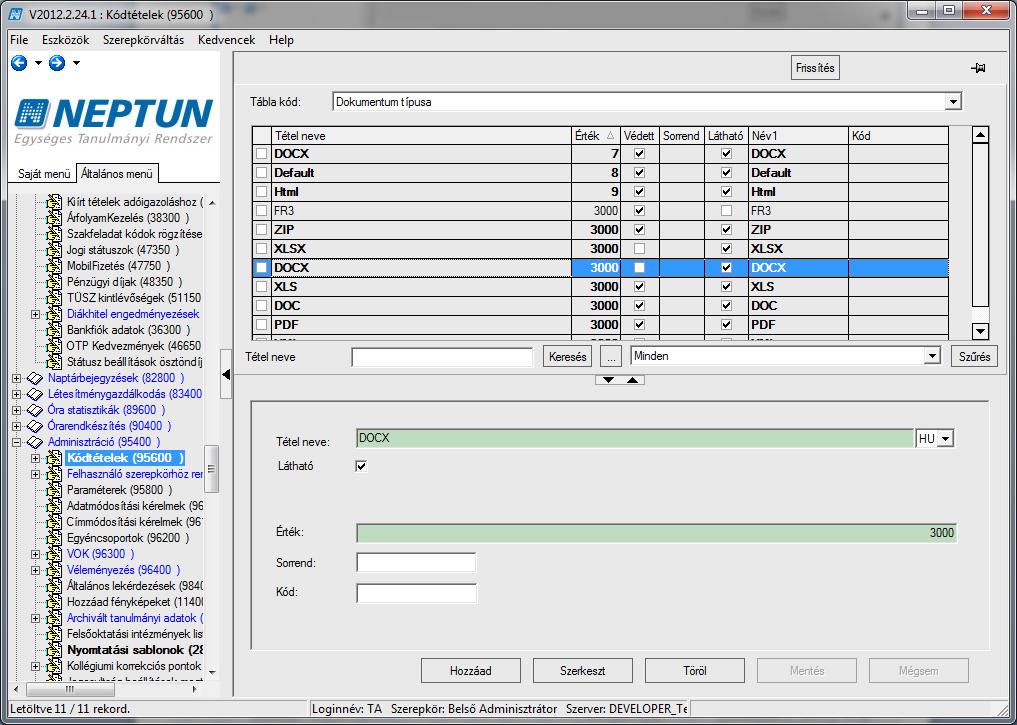1017x725 pixels.
Task: Click the Hozzáad button
Action: point(470,671)
